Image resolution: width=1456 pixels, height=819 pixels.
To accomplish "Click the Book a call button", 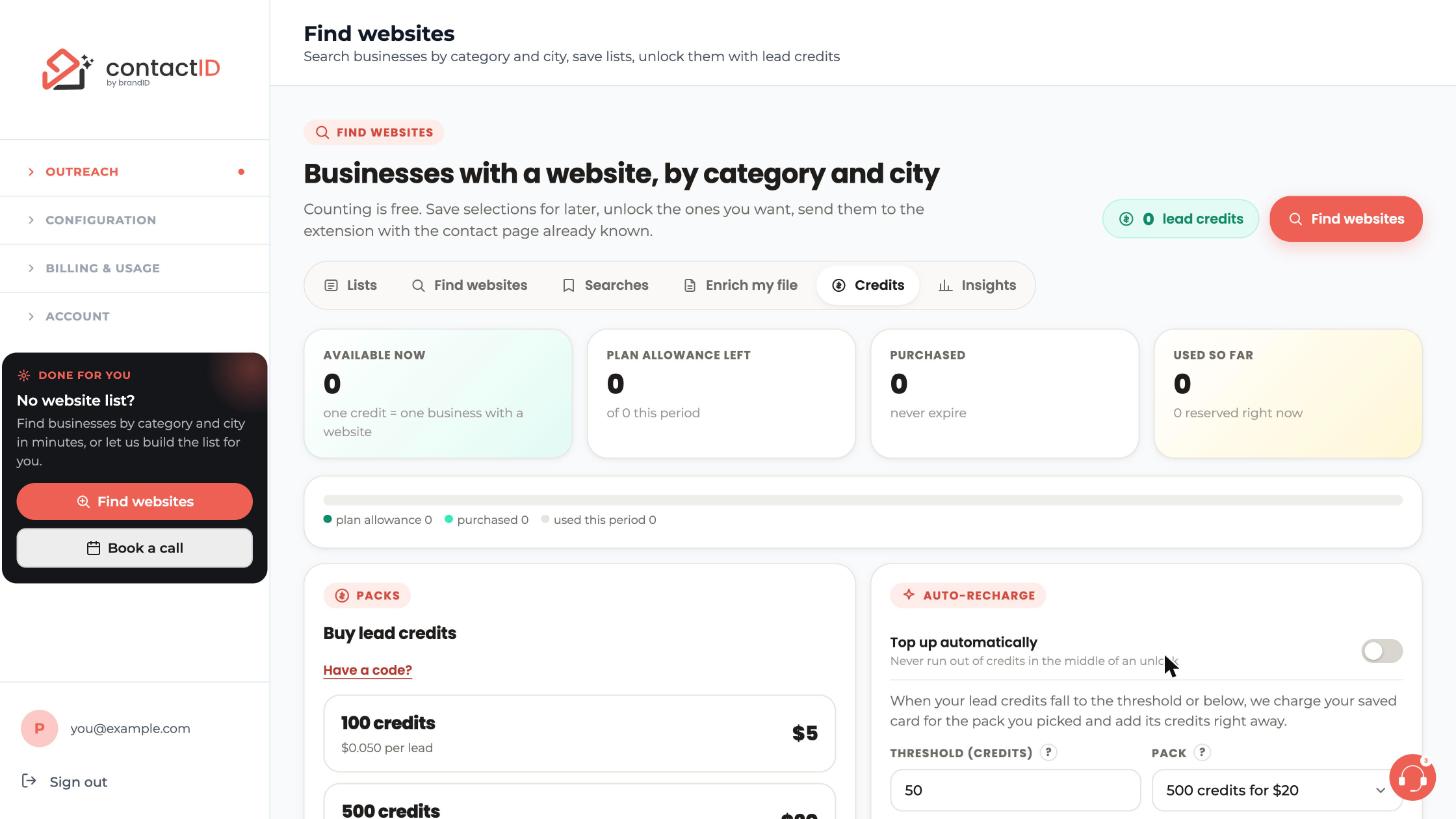I will click(134, 548).
